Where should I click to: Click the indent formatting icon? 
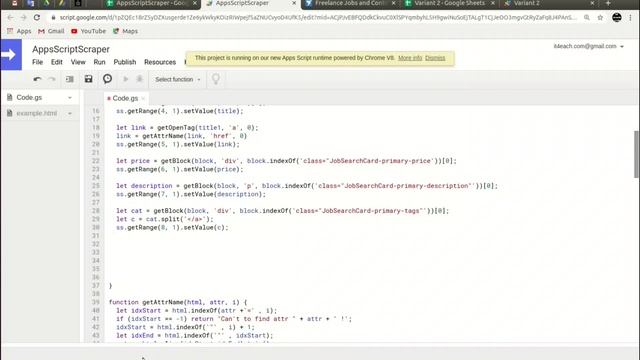(x=70, y=79)
